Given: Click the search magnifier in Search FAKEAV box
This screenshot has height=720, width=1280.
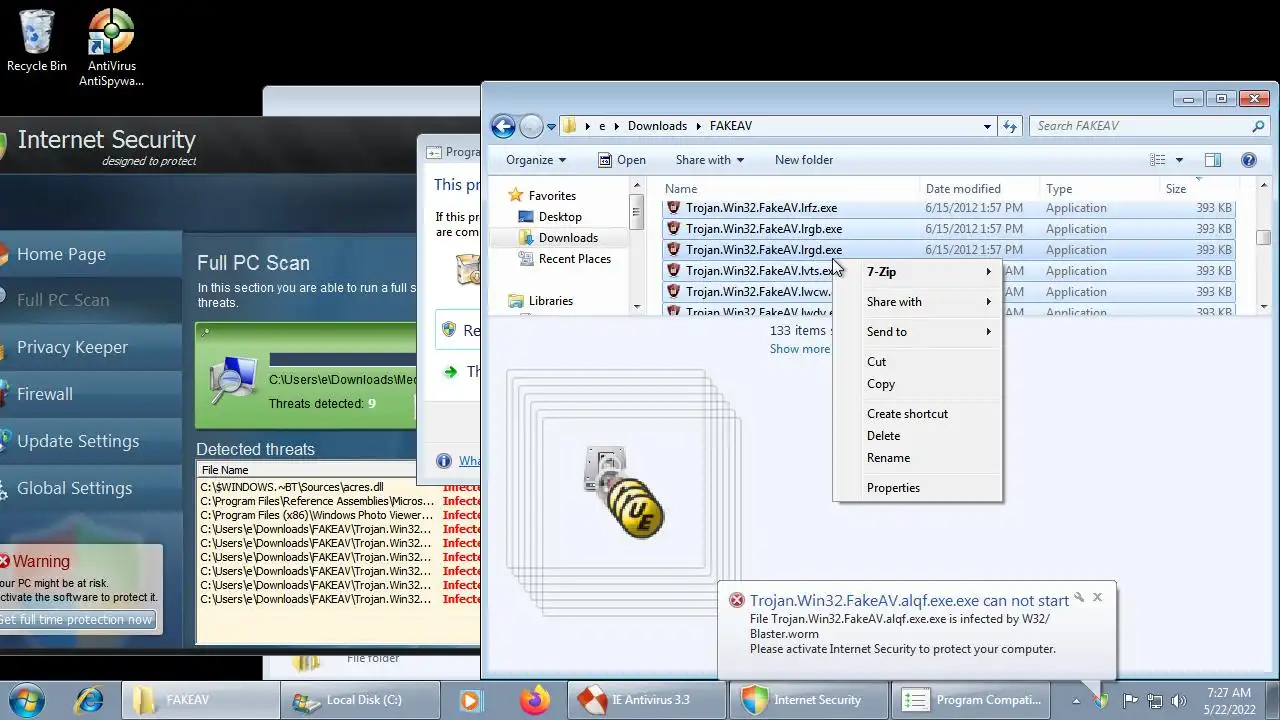Looking at the screenshot, I should (x=1258, y=126).
